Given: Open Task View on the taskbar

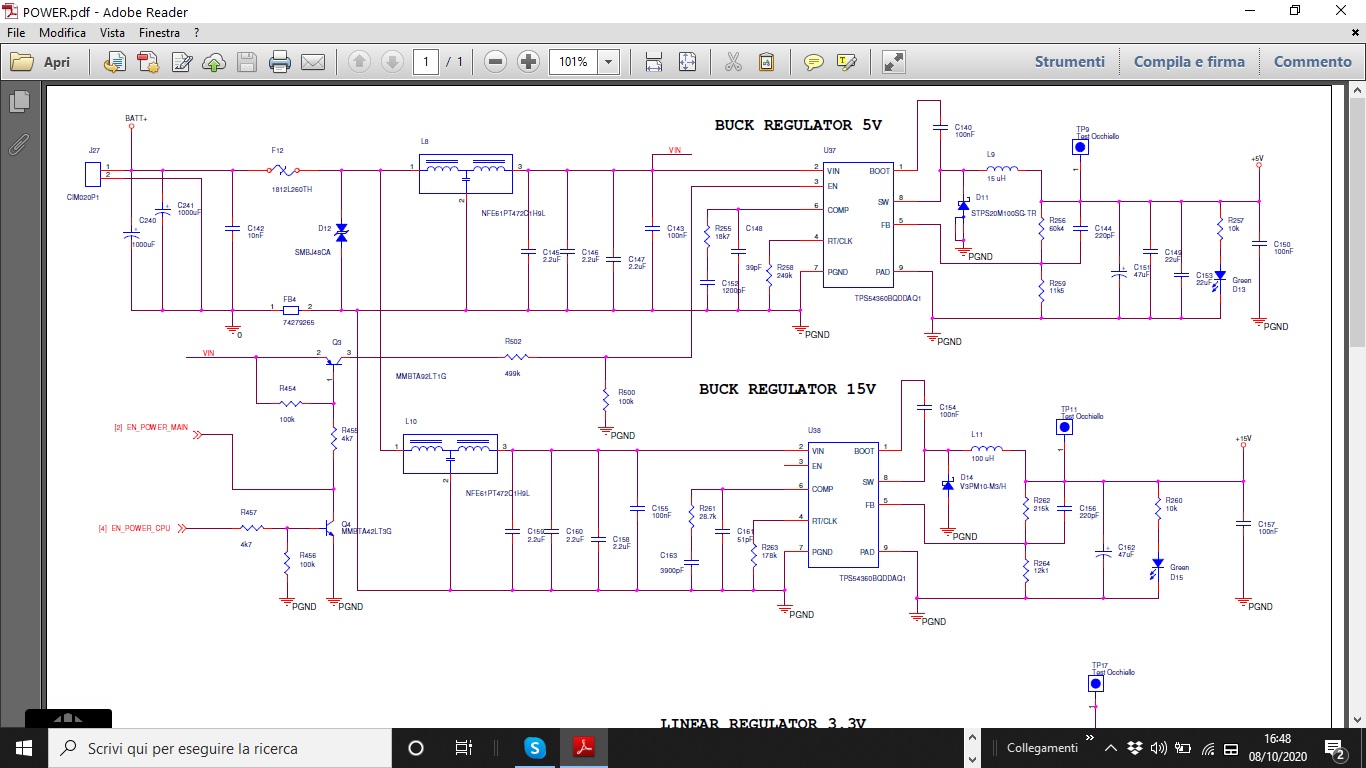Looking at the screenshot, I should point(464,748).
